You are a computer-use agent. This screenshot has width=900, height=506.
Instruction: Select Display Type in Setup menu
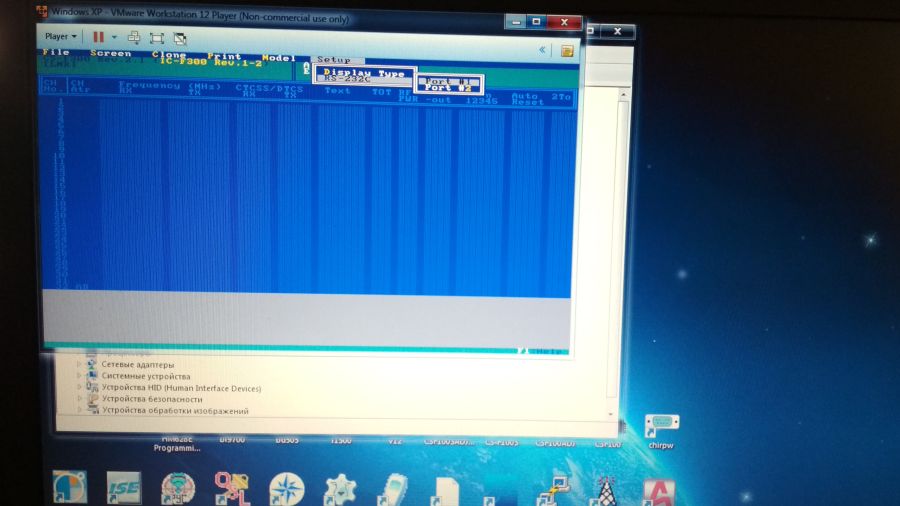tap(363, 73)
